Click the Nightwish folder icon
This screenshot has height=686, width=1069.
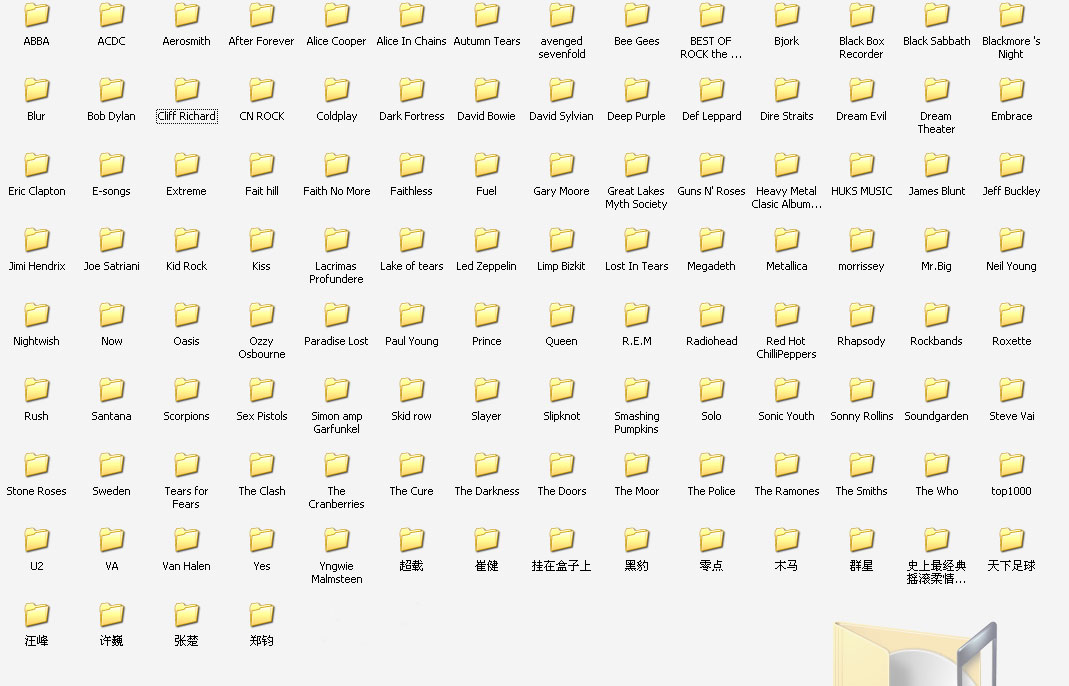(37, 314)
